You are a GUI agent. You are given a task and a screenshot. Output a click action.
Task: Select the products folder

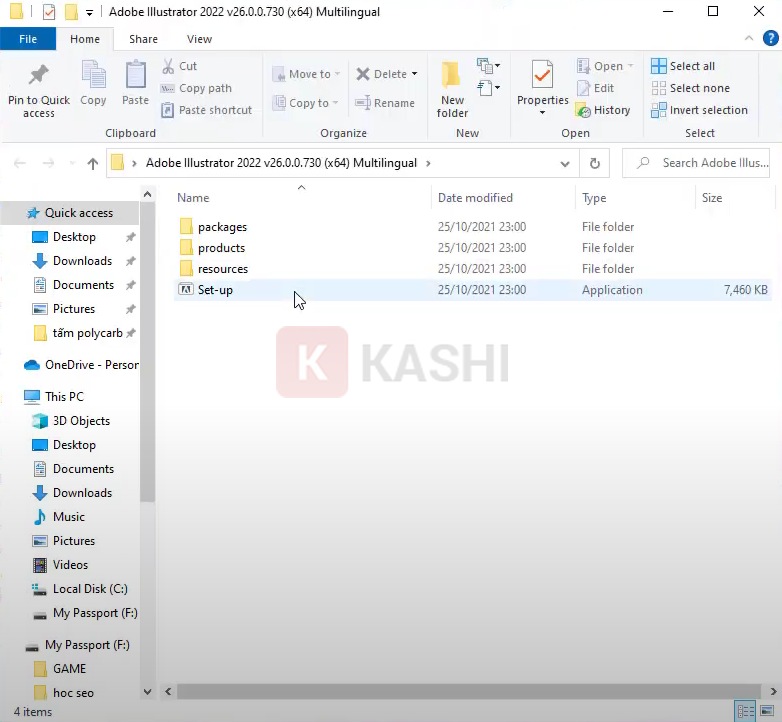click(x=221, y=248)
